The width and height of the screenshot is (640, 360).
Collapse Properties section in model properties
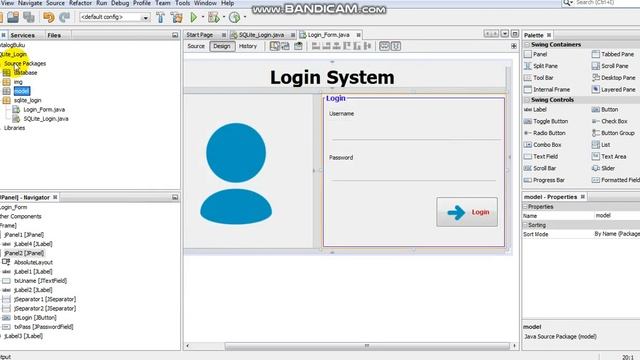(x=526, y=207)
